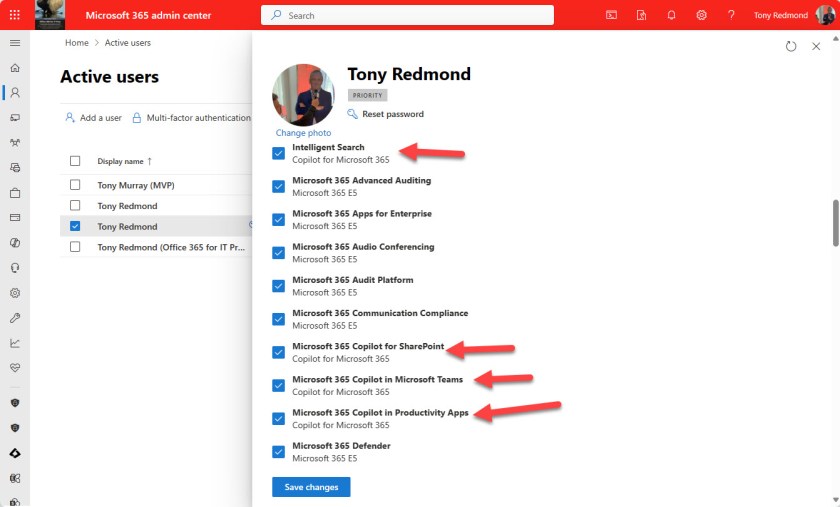Open Teams & groups sidebar icon
Screen dimensions: 840x507
click(15, 143)
